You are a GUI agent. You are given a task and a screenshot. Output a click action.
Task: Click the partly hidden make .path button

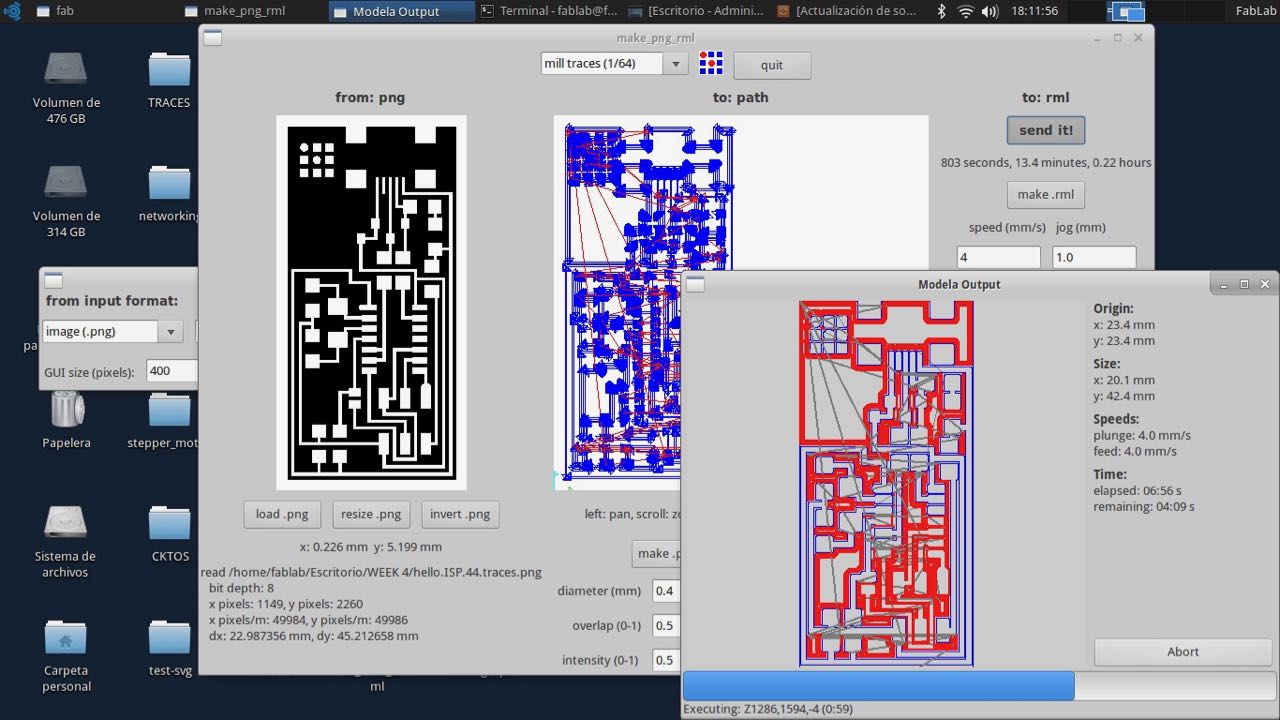(x=657, y=553)
